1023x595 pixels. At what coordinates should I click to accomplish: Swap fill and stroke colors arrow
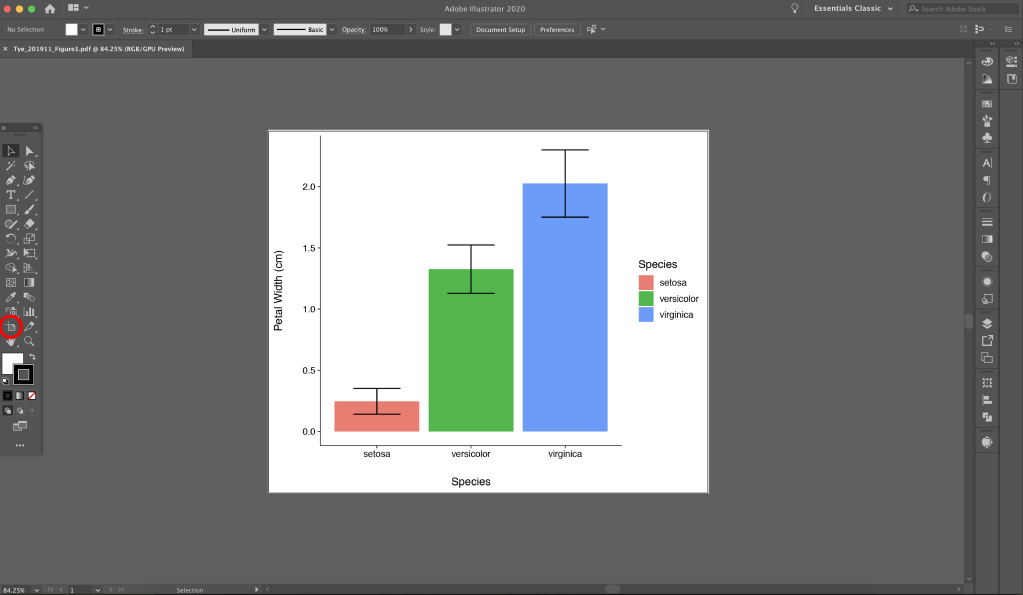point(32,357)
